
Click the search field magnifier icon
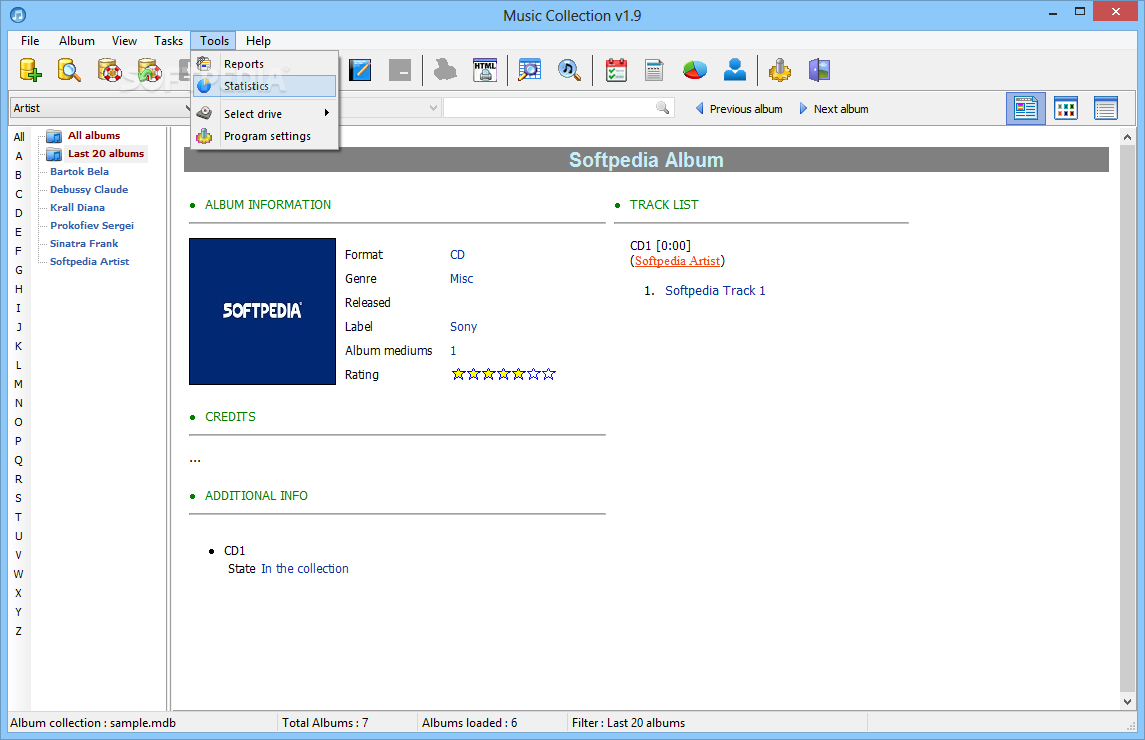click(662, 108)
